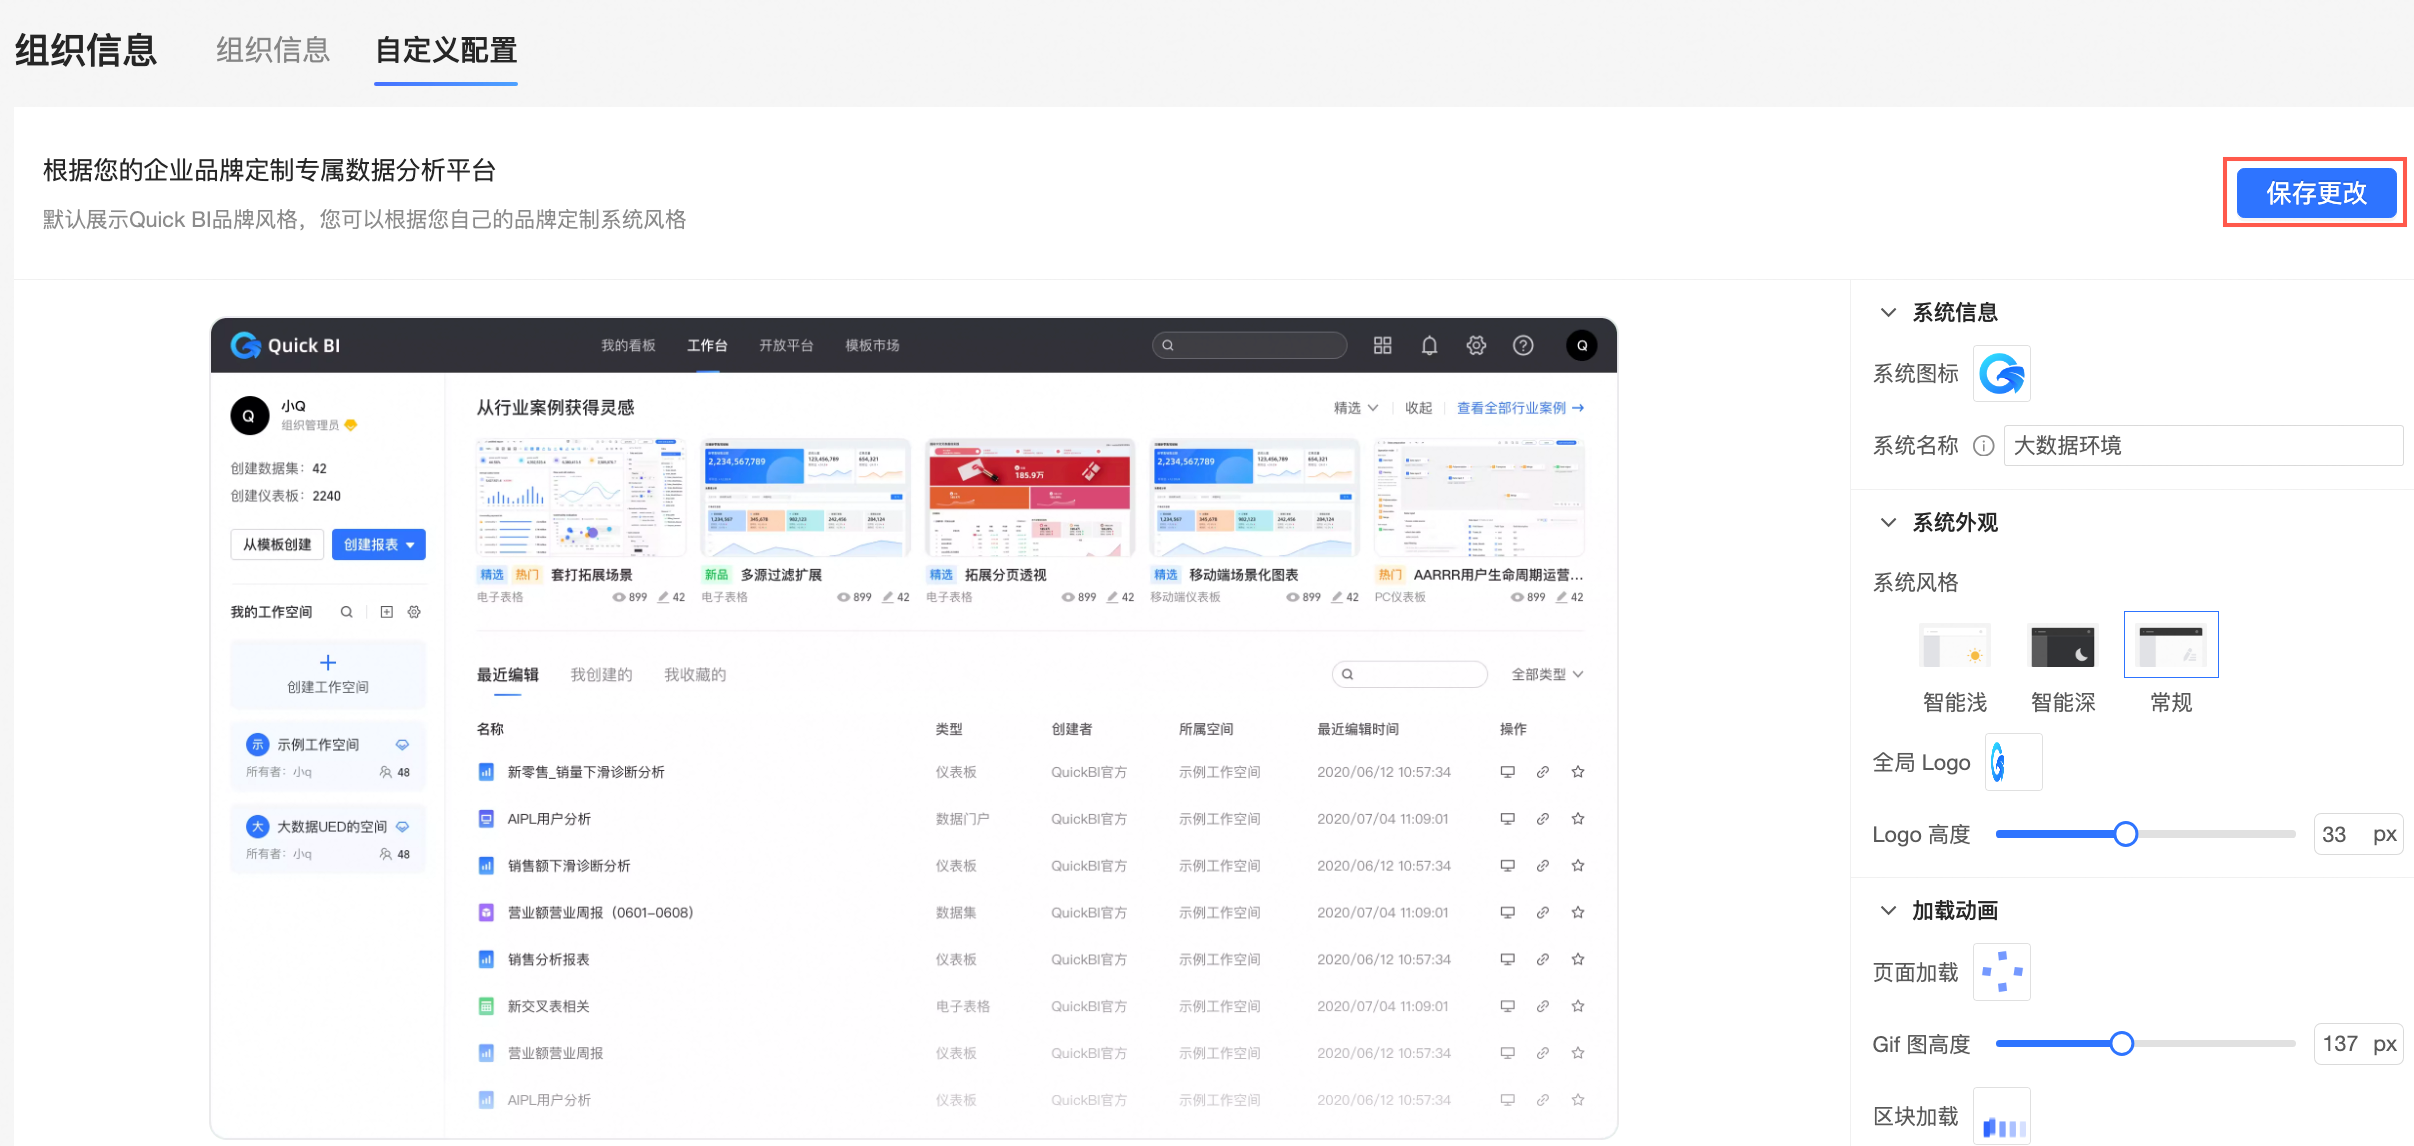Click the help question mark icon
This screenshot has width=2414, height=1146.
coord(1523,345)
